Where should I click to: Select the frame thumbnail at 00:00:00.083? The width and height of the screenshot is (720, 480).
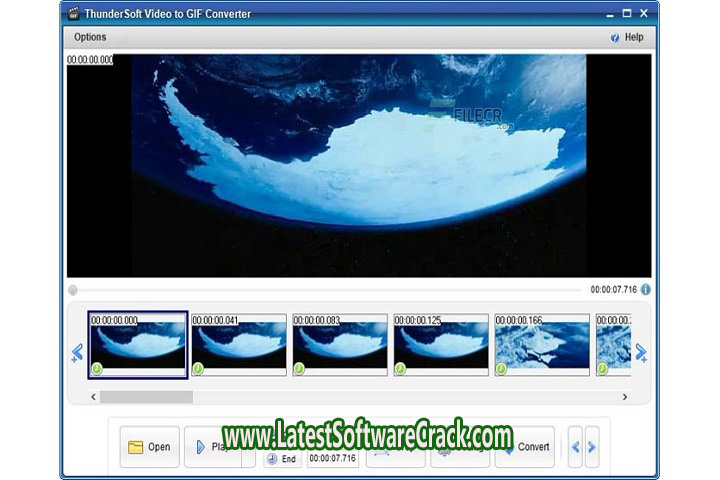(340, 345)
